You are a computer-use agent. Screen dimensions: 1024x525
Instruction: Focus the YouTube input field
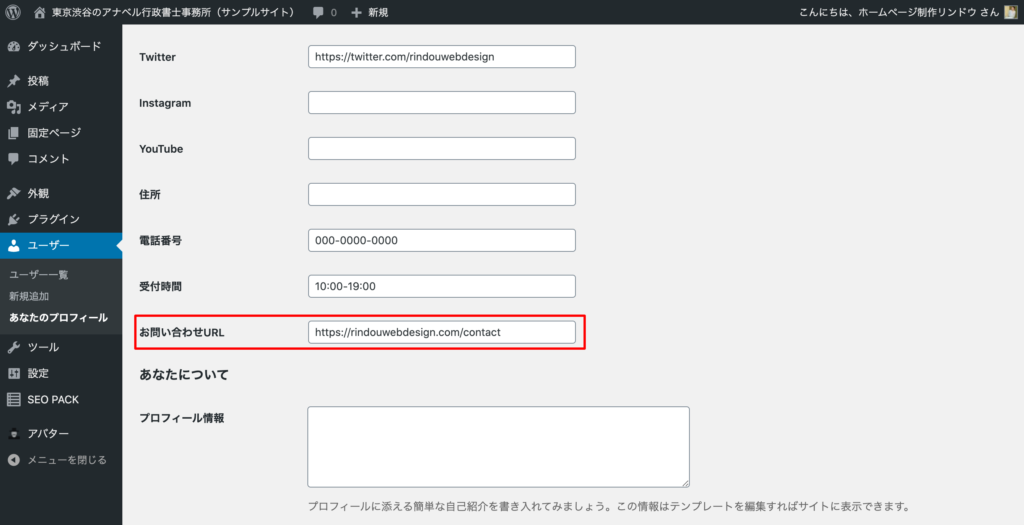click(x=442, y=148)
